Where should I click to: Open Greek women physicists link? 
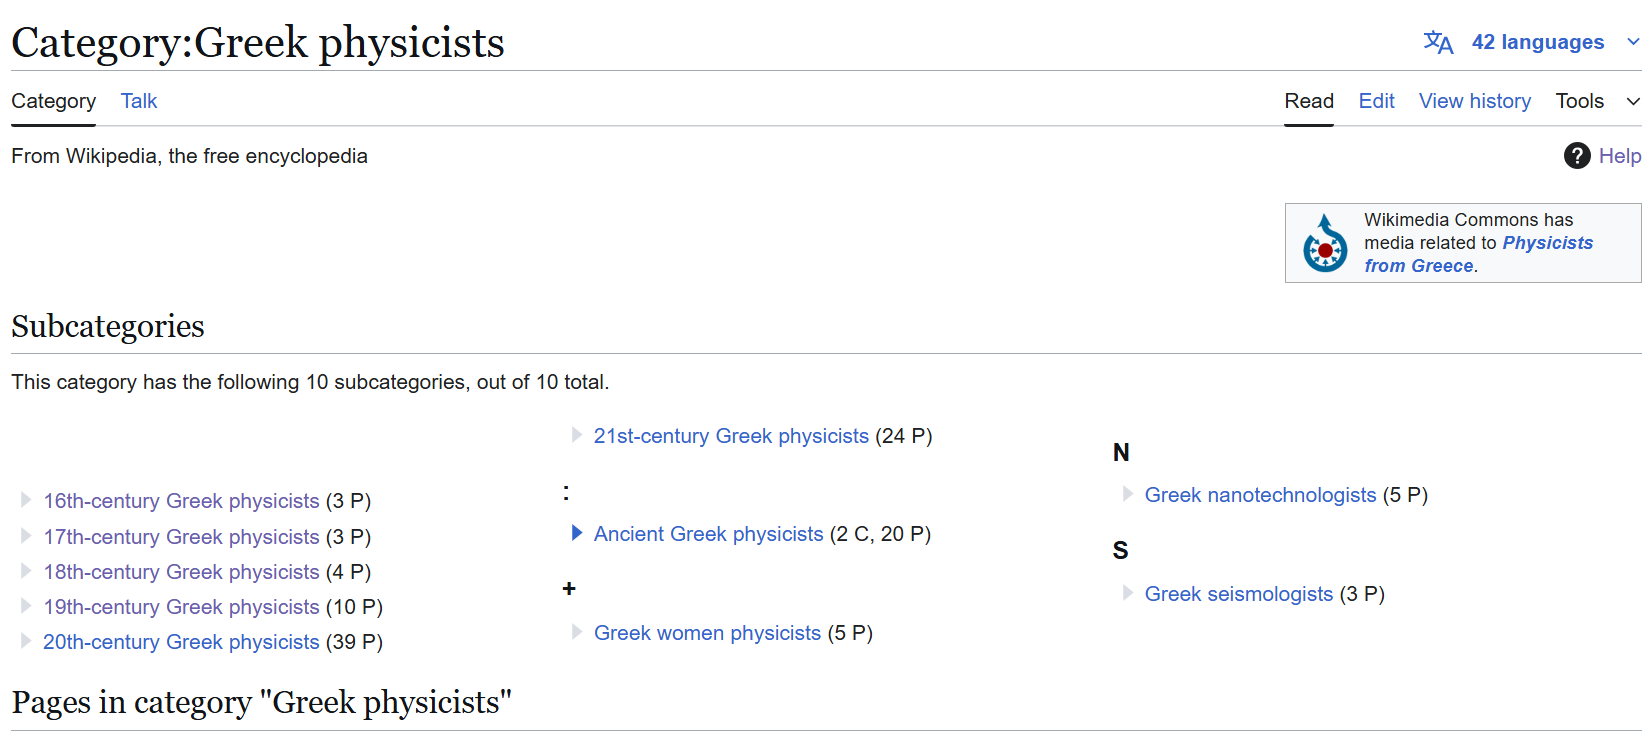coord(707,633)
